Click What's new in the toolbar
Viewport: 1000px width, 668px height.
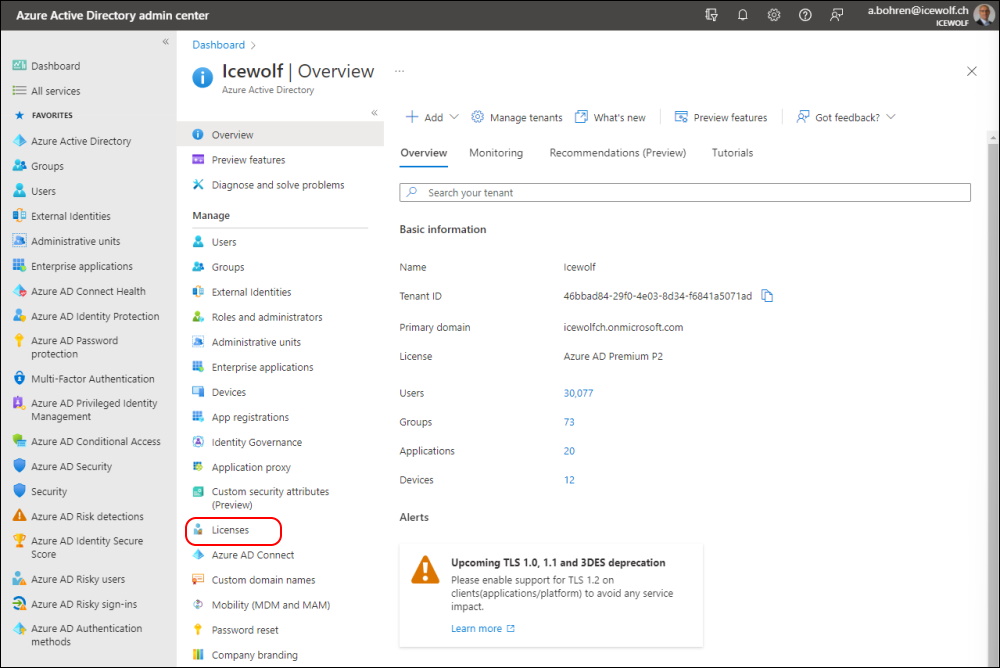(610, 117)
